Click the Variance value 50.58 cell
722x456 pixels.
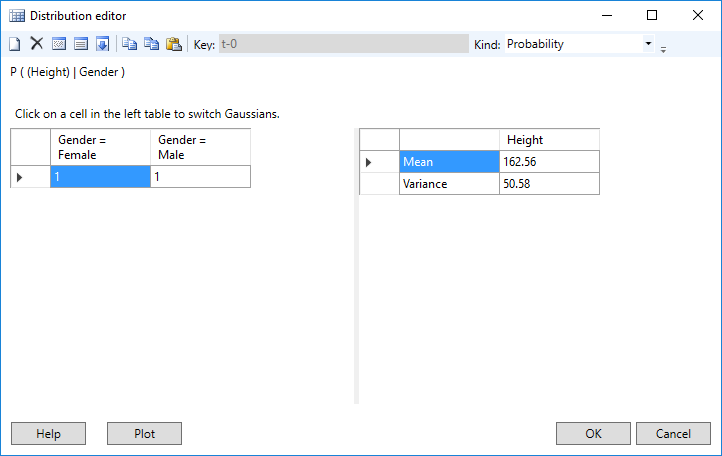549,184
